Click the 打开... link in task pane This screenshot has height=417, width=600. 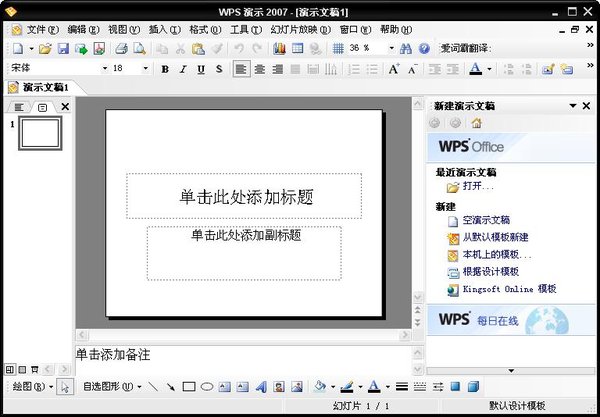478,186
